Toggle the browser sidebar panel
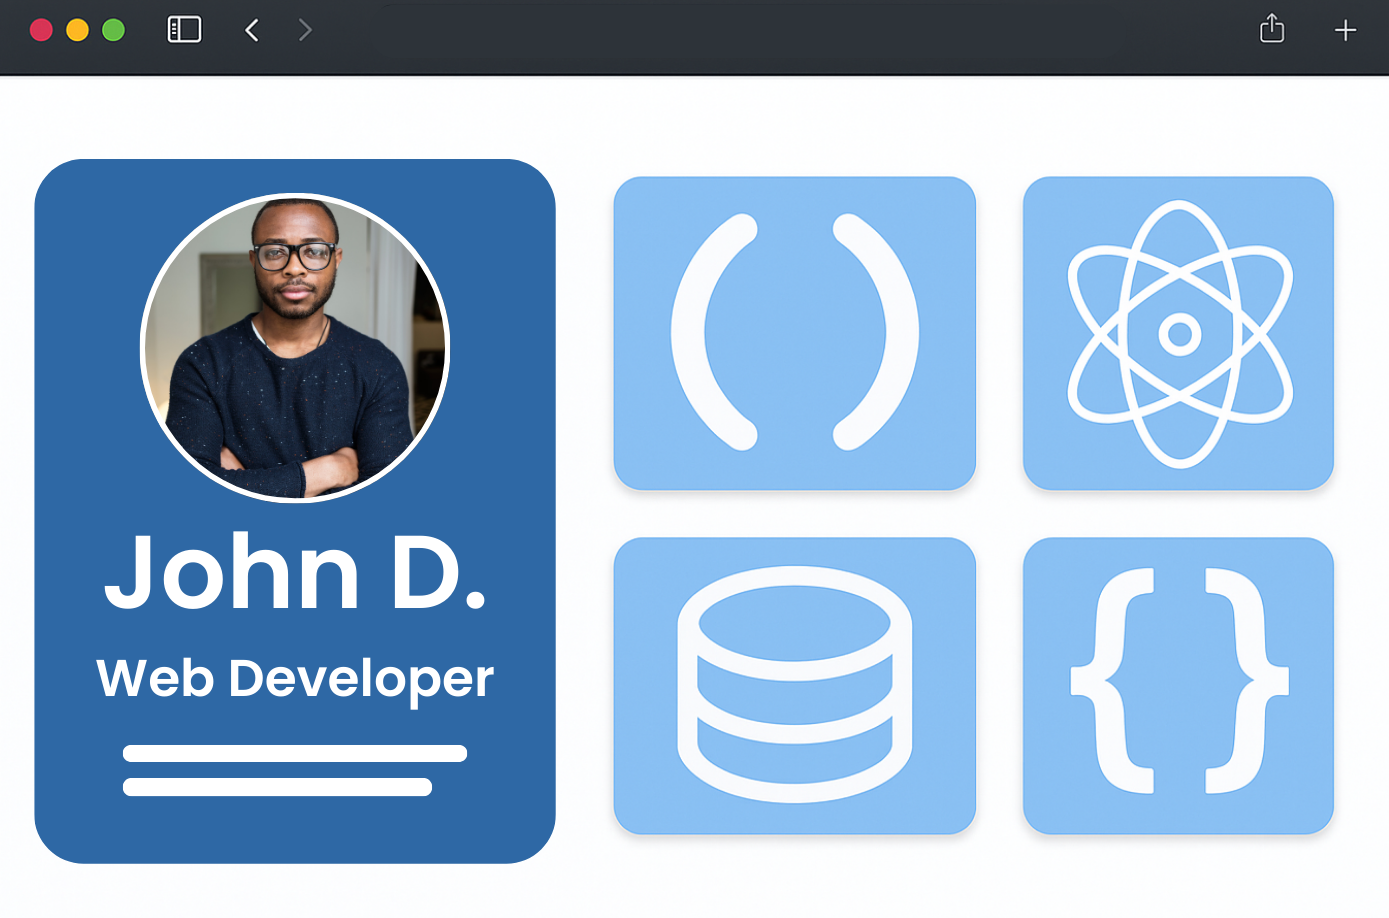This screenshot has height=918, width=1389. 184,29
